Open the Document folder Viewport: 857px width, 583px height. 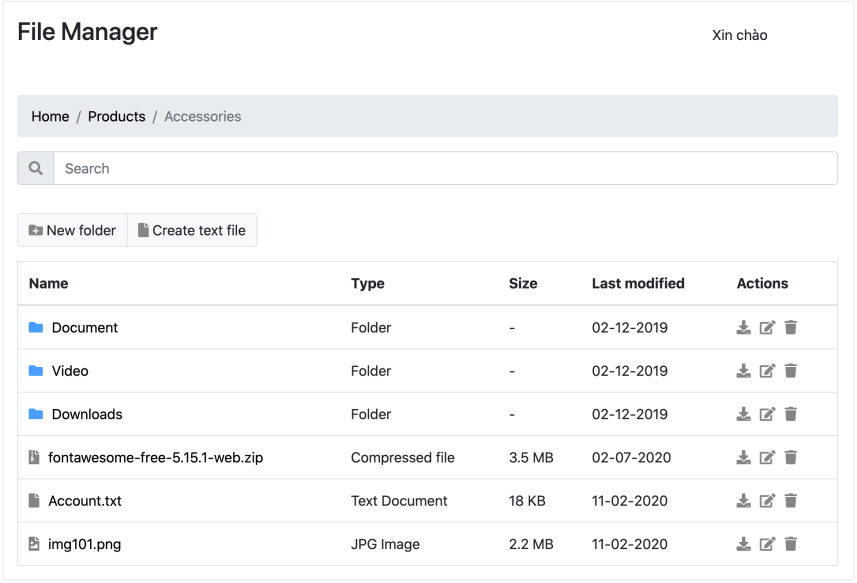tap(84, 328)
